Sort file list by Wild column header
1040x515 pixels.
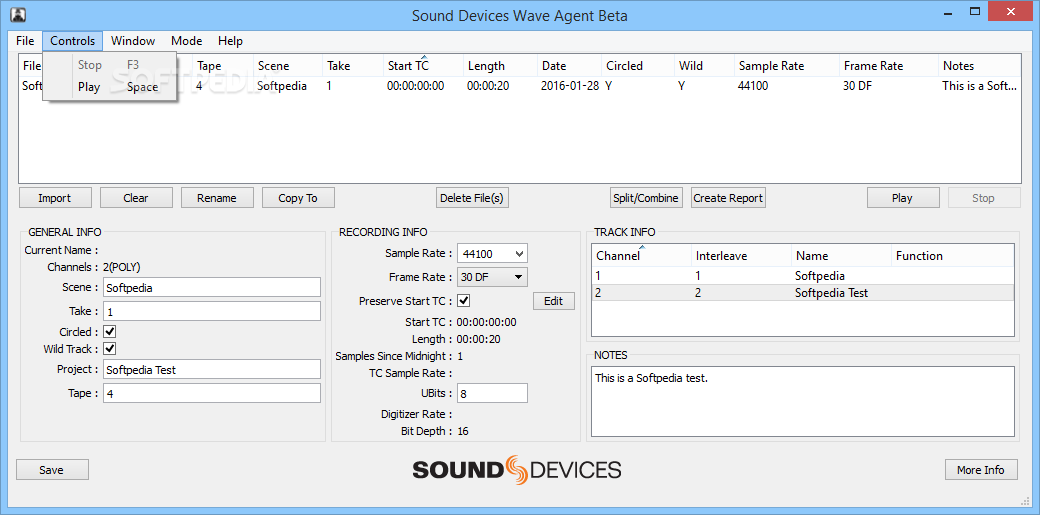(704, 66)
